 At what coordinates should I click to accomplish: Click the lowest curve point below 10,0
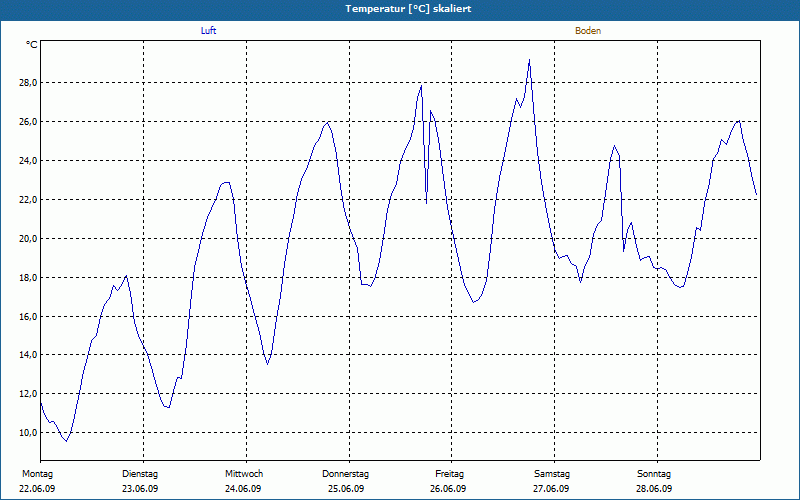tap(66, 441)
